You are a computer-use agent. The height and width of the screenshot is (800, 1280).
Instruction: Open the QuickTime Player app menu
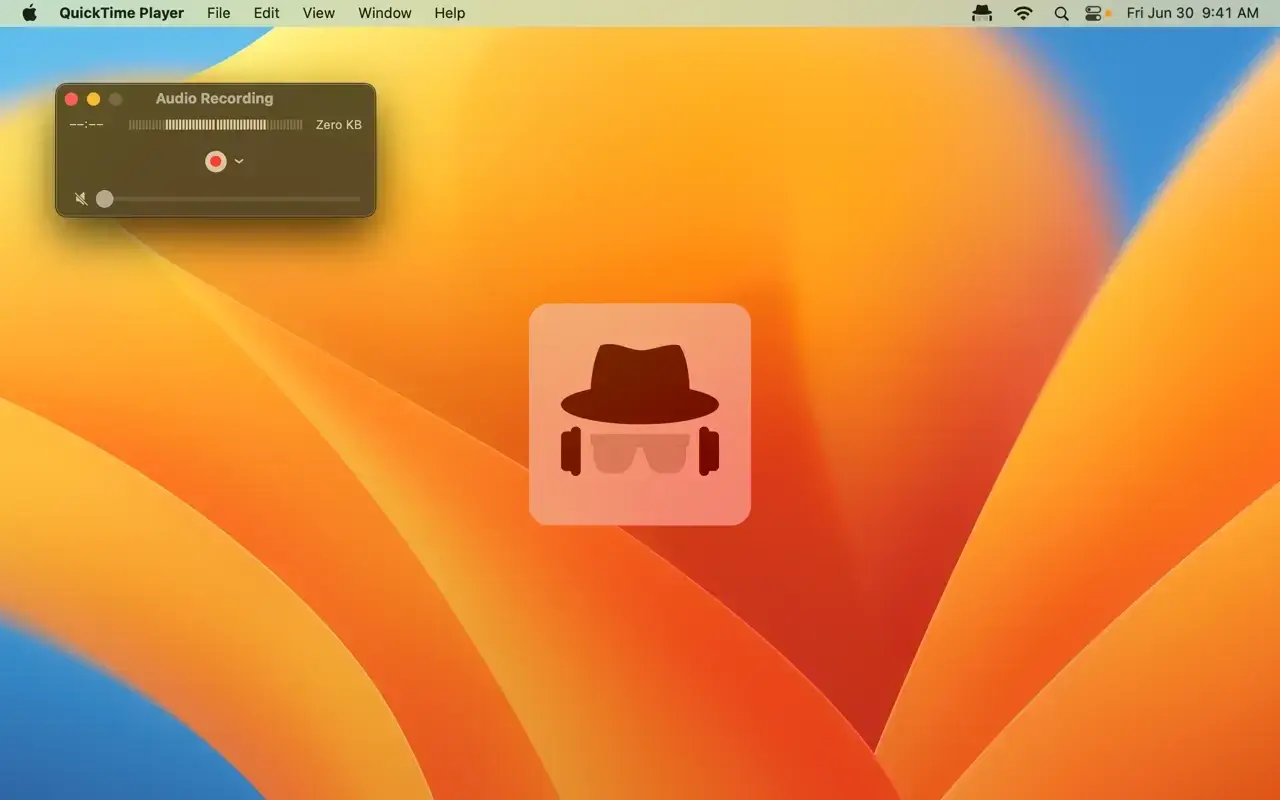(121, 13)
